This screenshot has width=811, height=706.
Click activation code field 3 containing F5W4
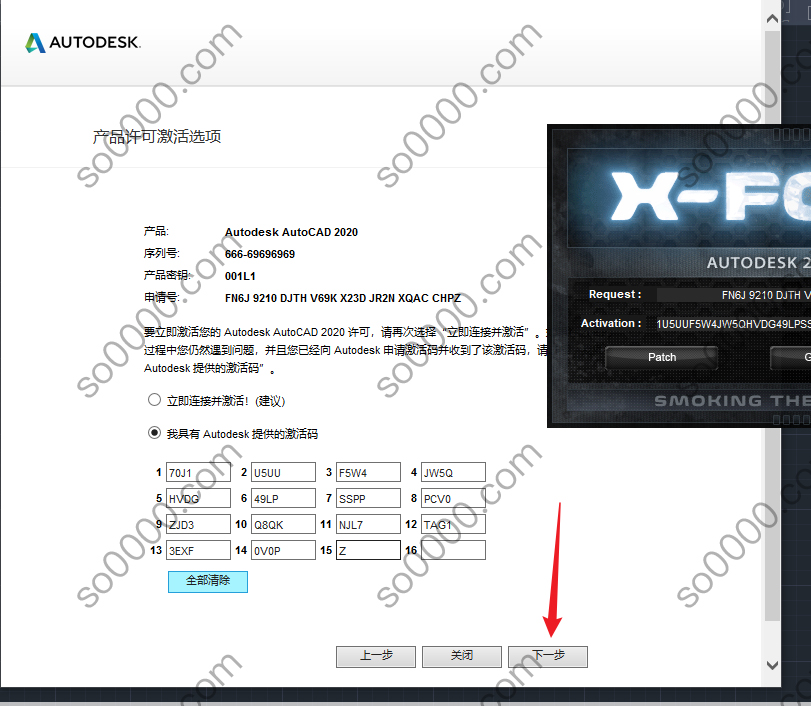[x=368, y=472]
